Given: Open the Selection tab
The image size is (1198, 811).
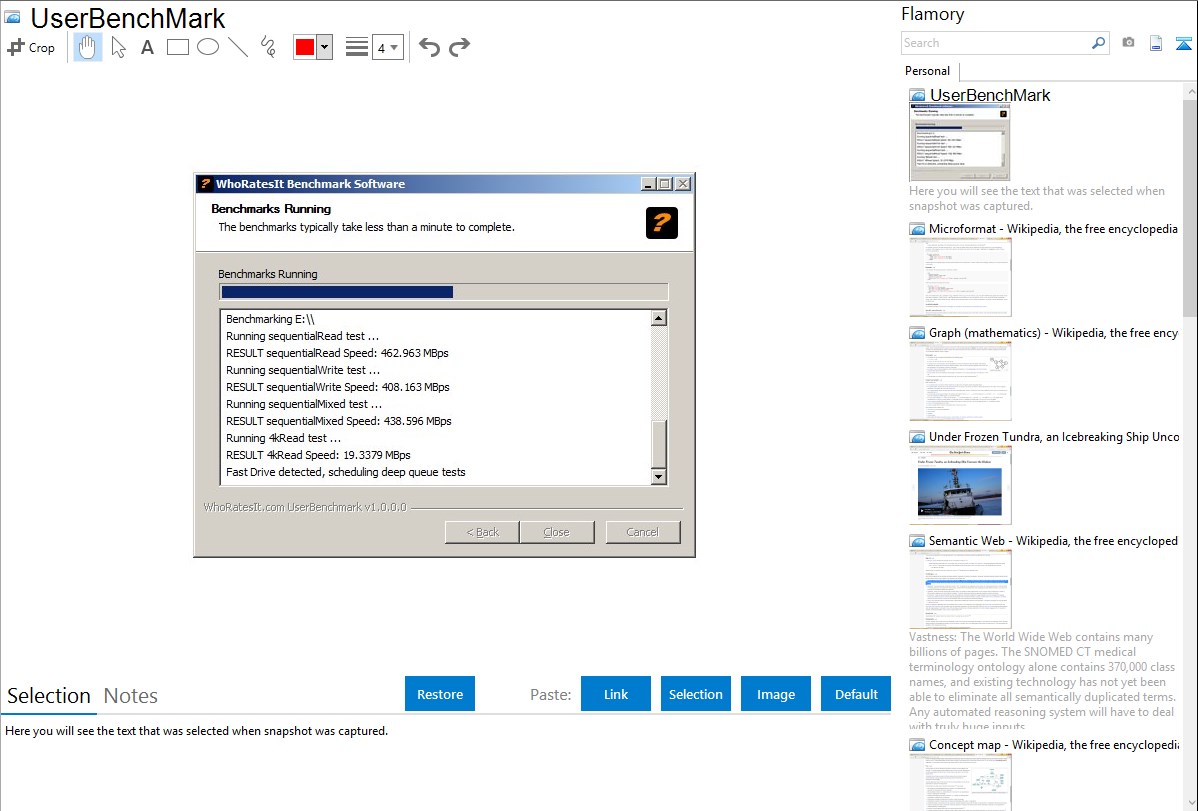Looking at the screenshot, I should pyautogui.click(x=49, y=696).
